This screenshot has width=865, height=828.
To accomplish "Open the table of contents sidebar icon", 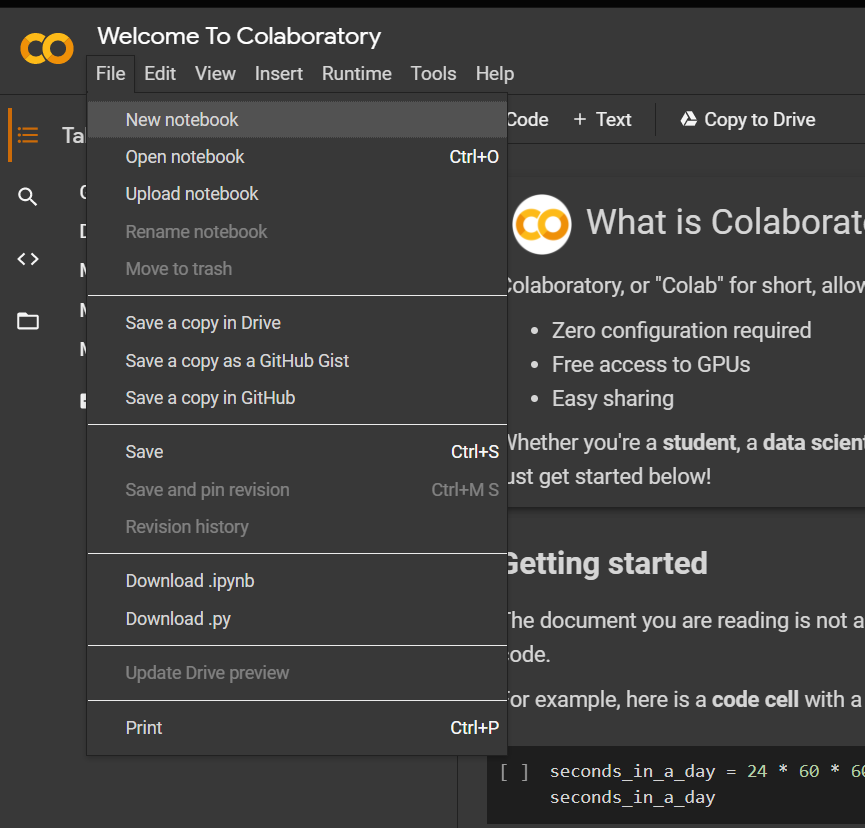I will (28, 135).
